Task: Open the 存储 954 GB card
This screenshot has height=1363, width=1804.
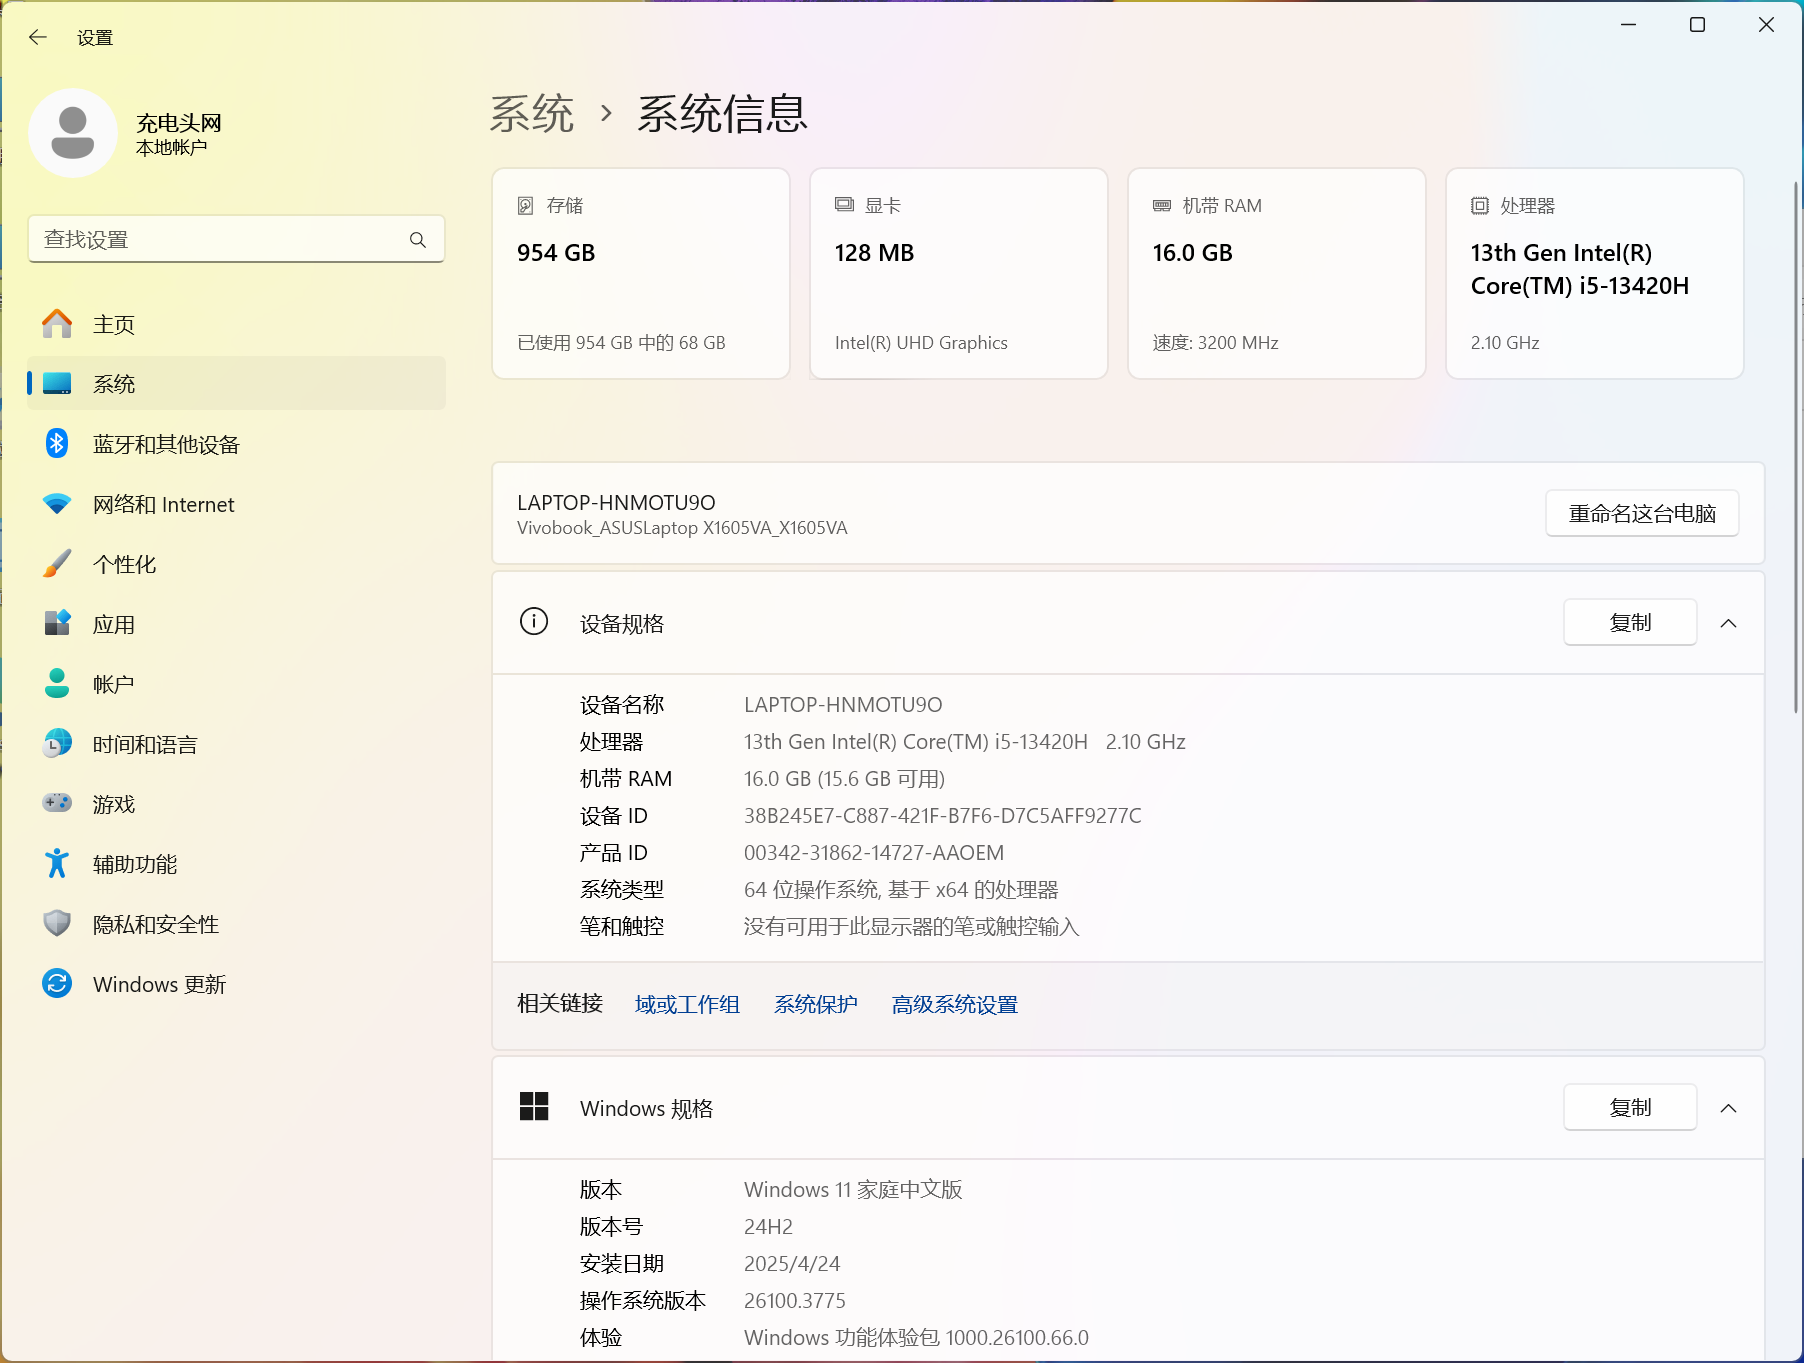Action: pos(641,273)
